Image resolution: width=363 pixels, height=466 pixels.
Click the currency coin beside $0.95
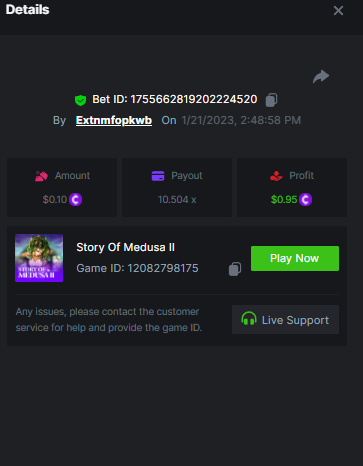(305, 200)
